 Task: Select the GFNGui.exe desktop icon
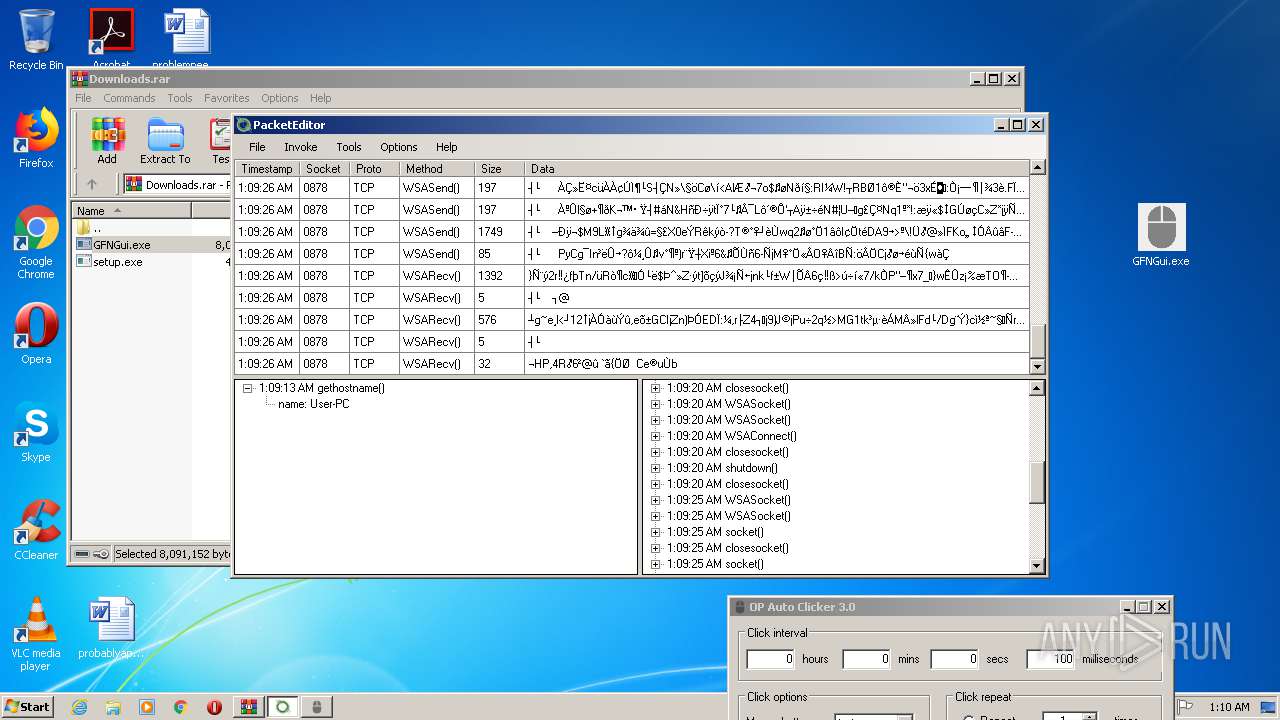1161,235
